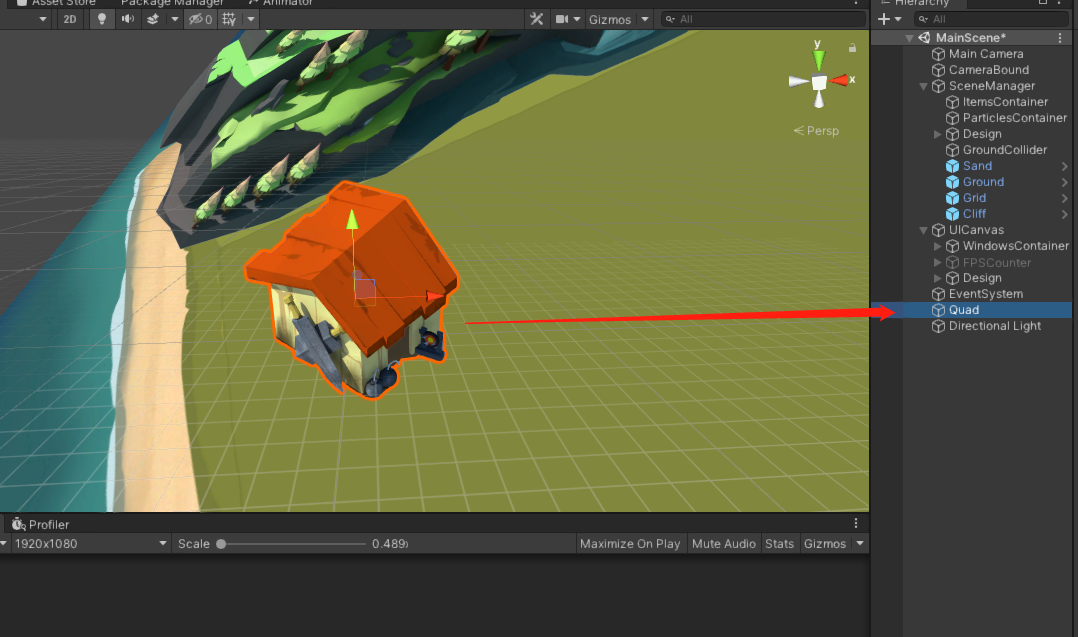The height and width of the screenshot is (637, 1078).
Task: Select UICanvas in Hierarchy
Action: tap(976, 230)
